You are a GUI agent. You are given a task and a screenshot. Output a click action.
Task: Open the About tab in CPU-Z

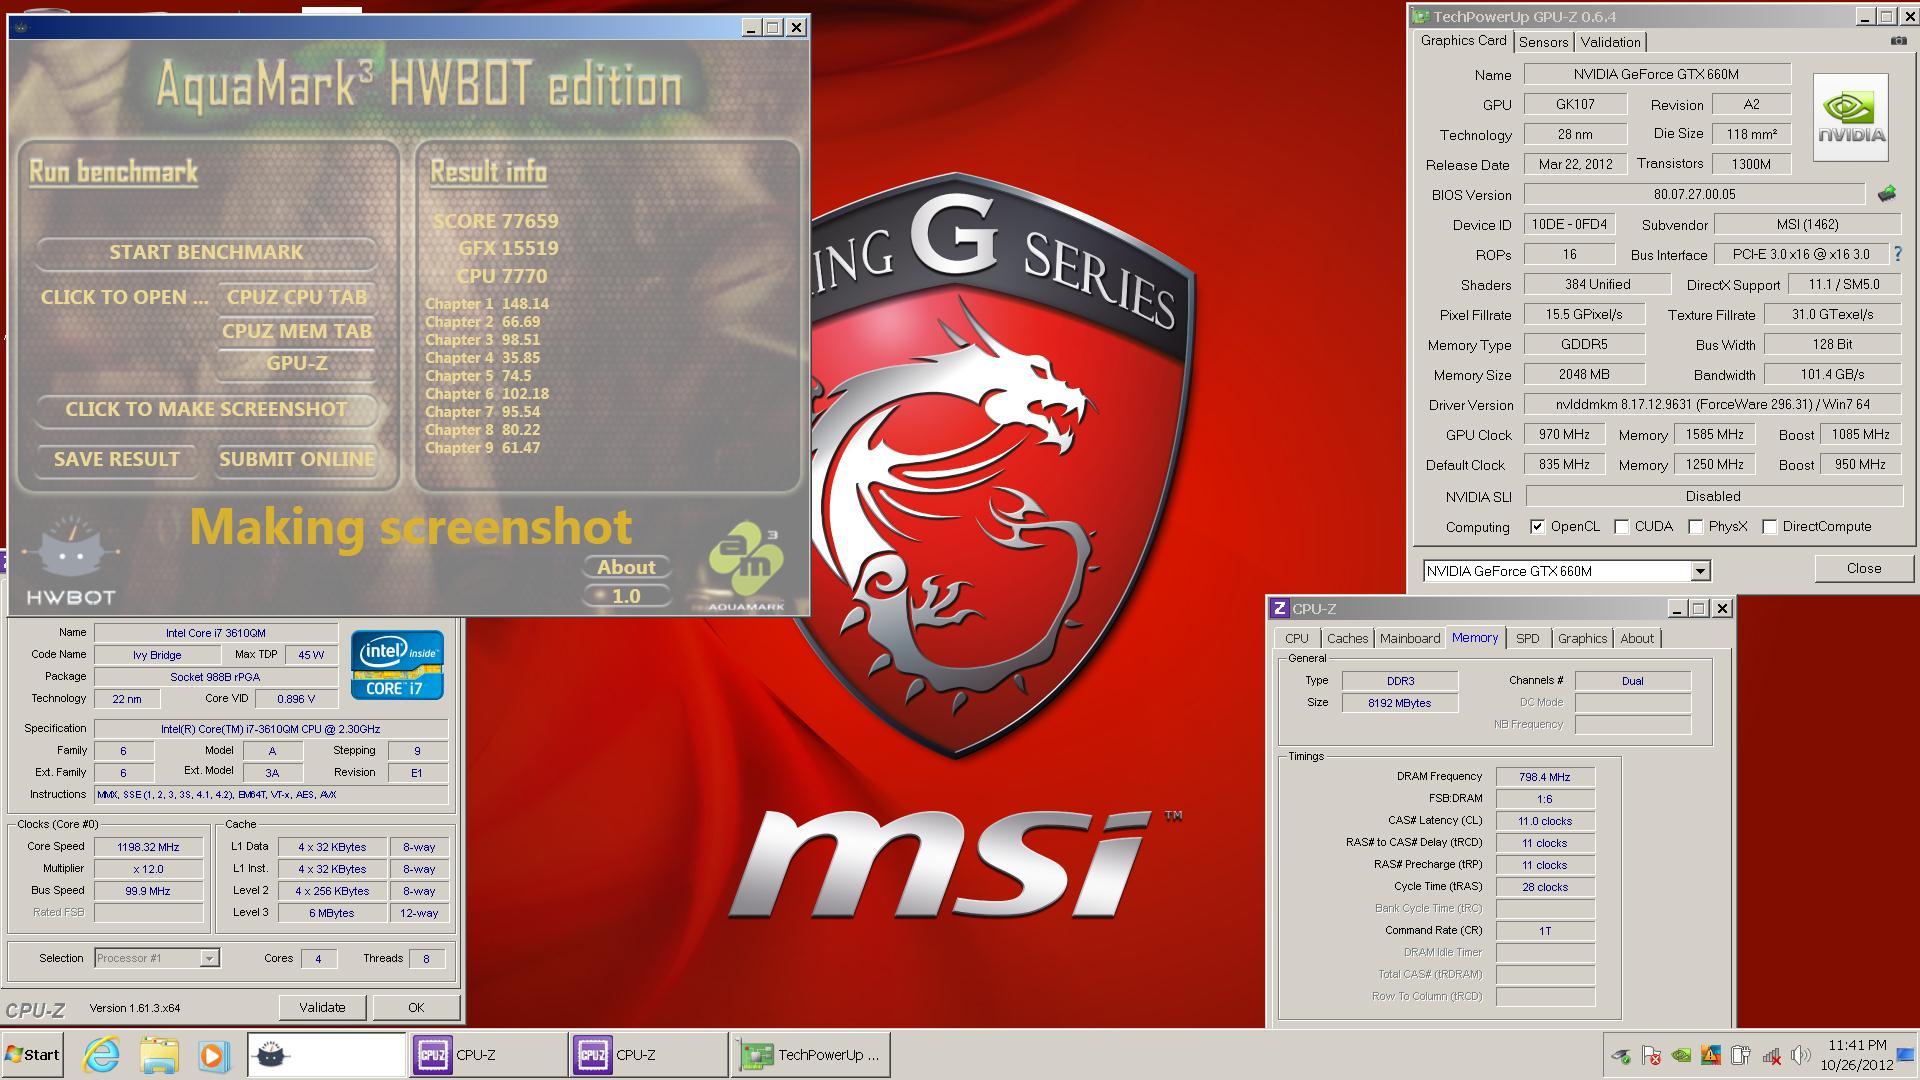pos(1636,638)
